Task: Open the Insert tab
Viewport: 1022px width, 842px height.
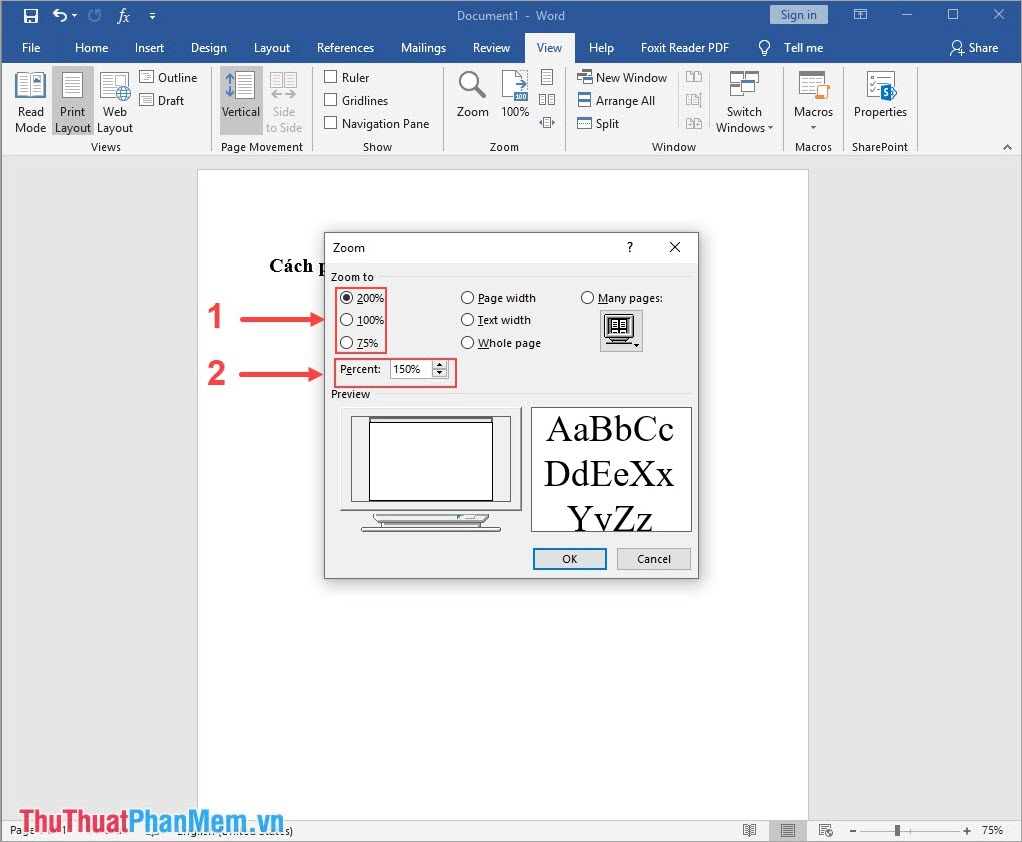Action: click(x=149, y=48)
